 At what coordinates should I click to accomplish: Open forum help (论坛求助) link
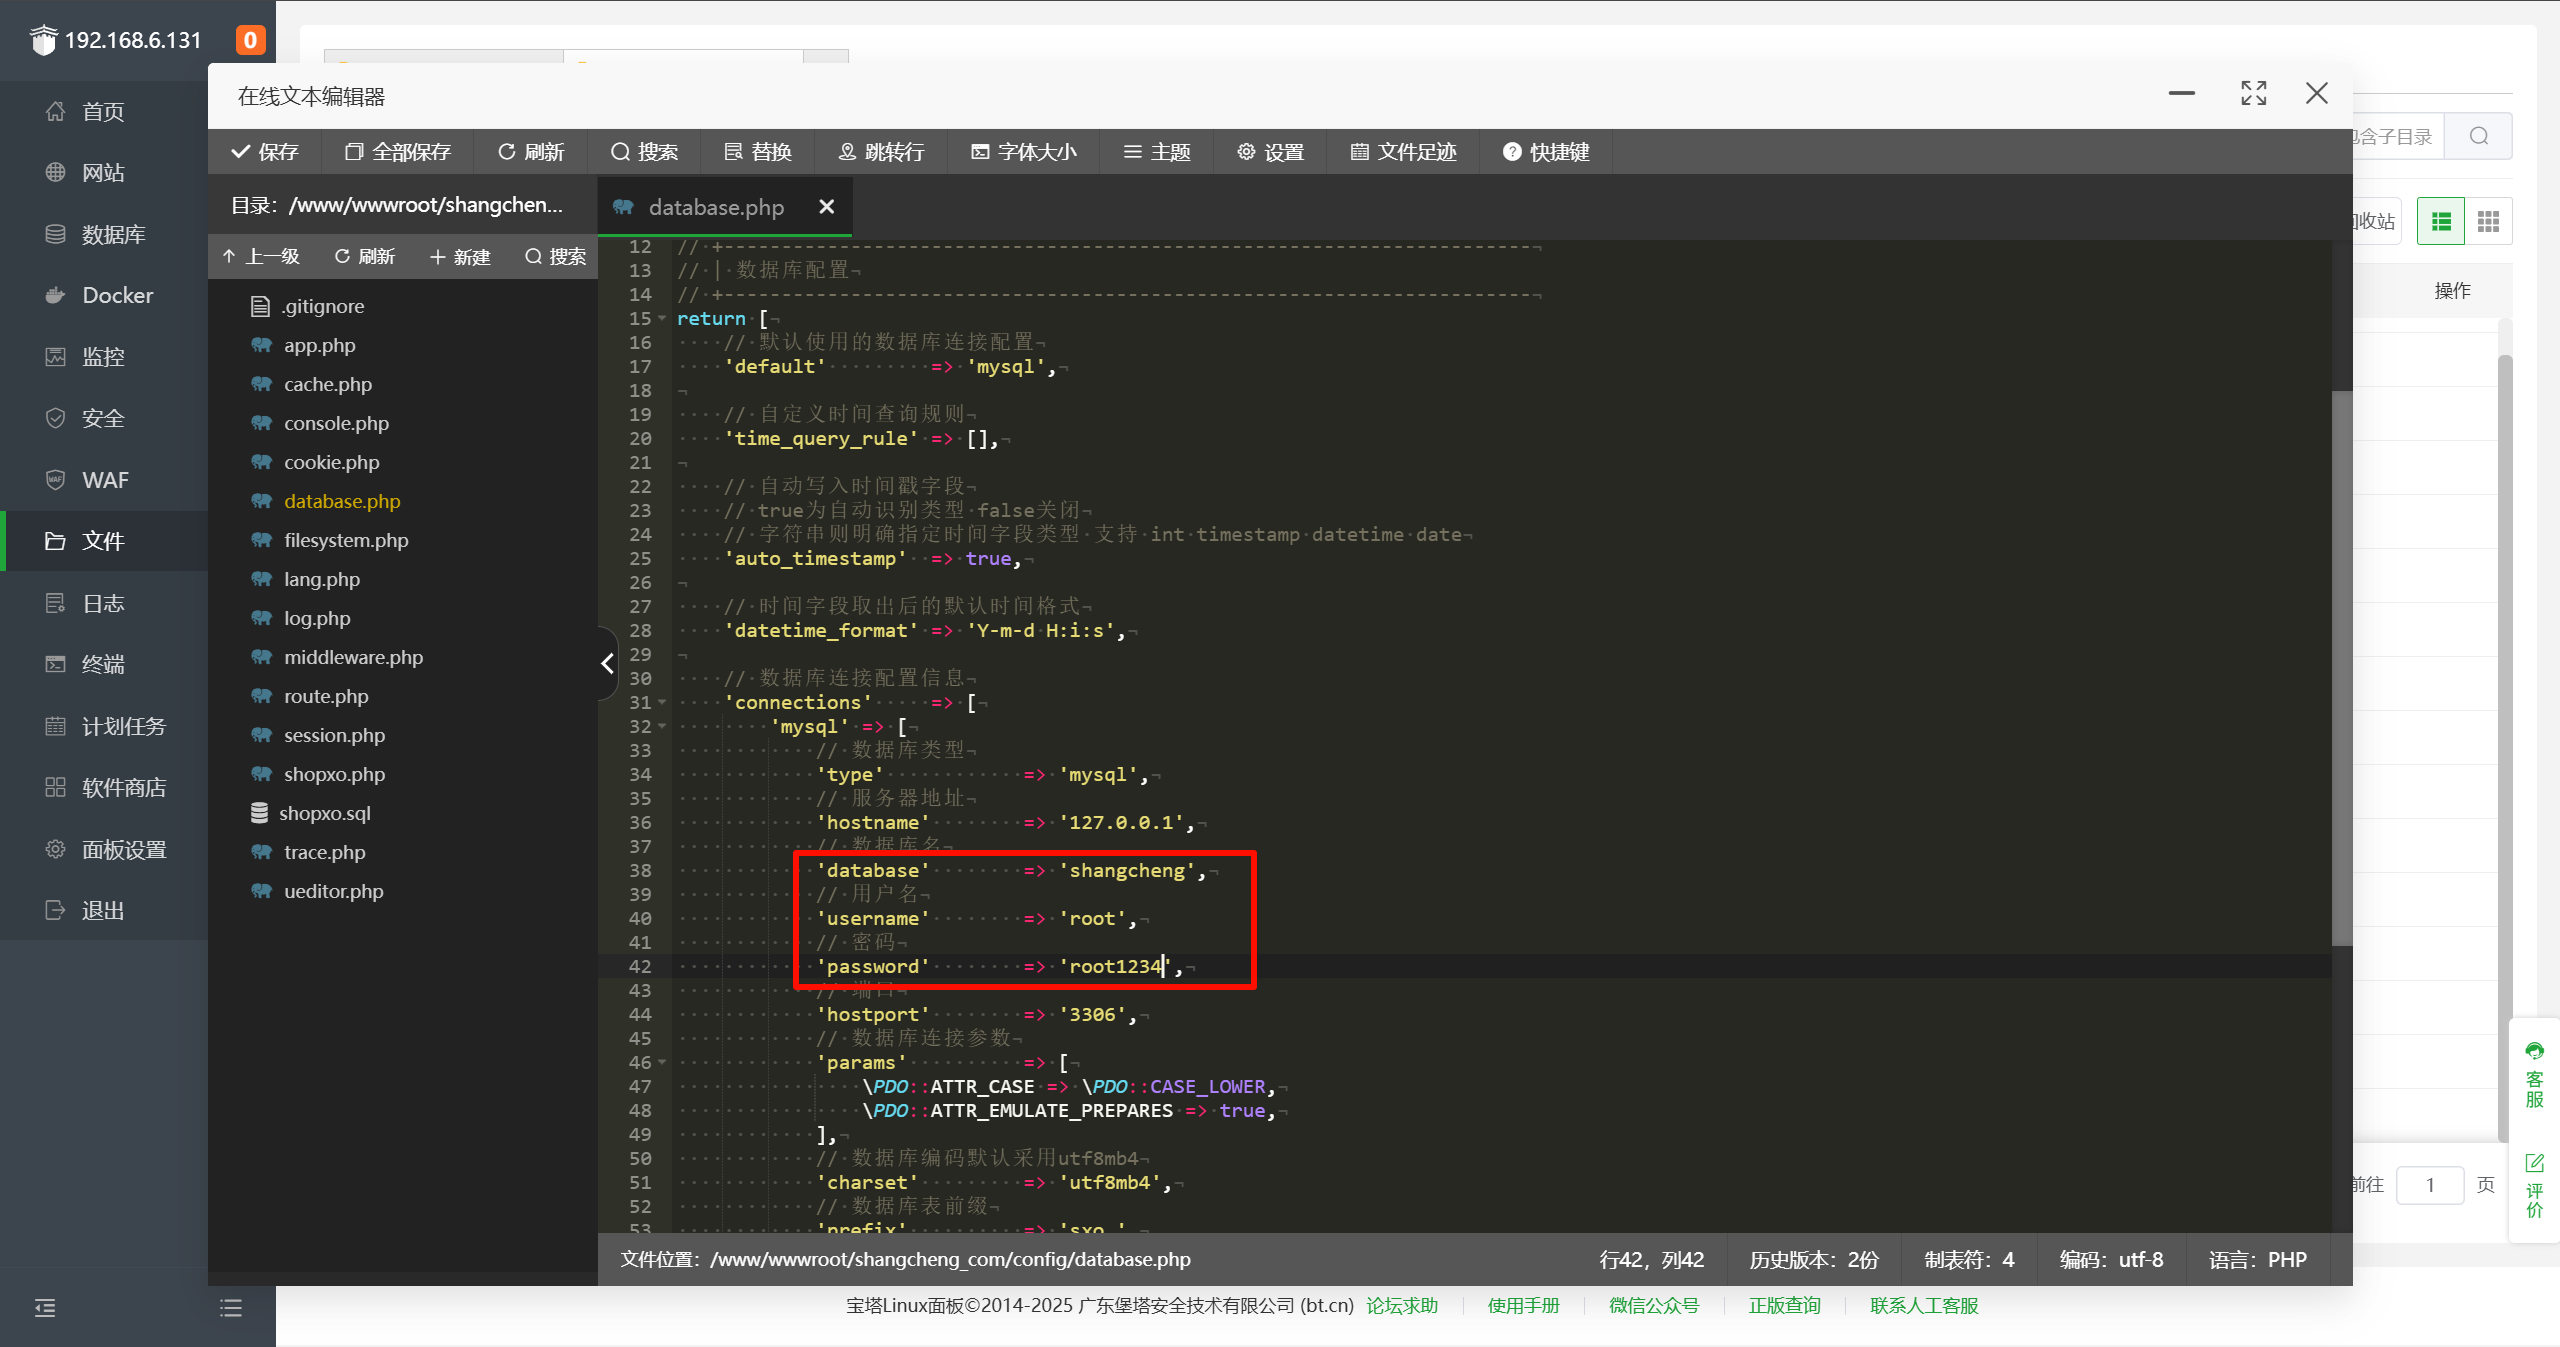point(1402,1305)
